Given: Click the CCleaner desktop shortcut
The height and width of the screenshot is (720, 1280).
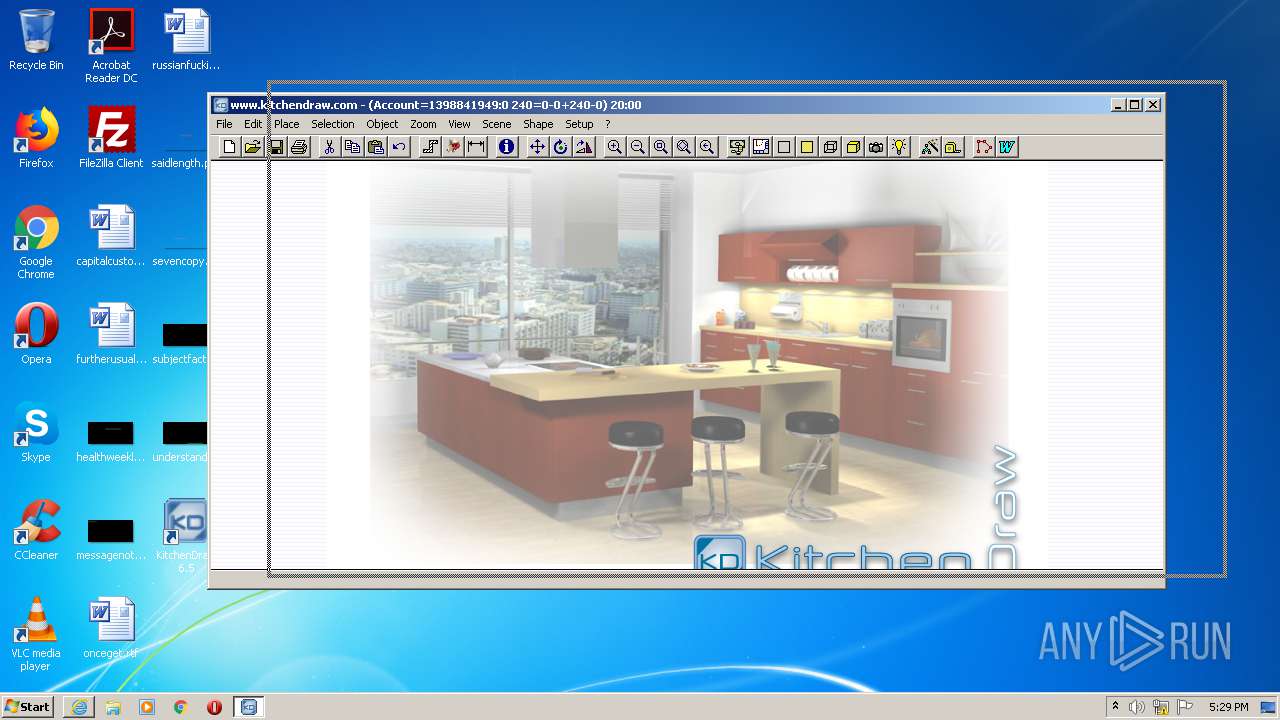Looking at the screenshot, I should tap(36, 530).
